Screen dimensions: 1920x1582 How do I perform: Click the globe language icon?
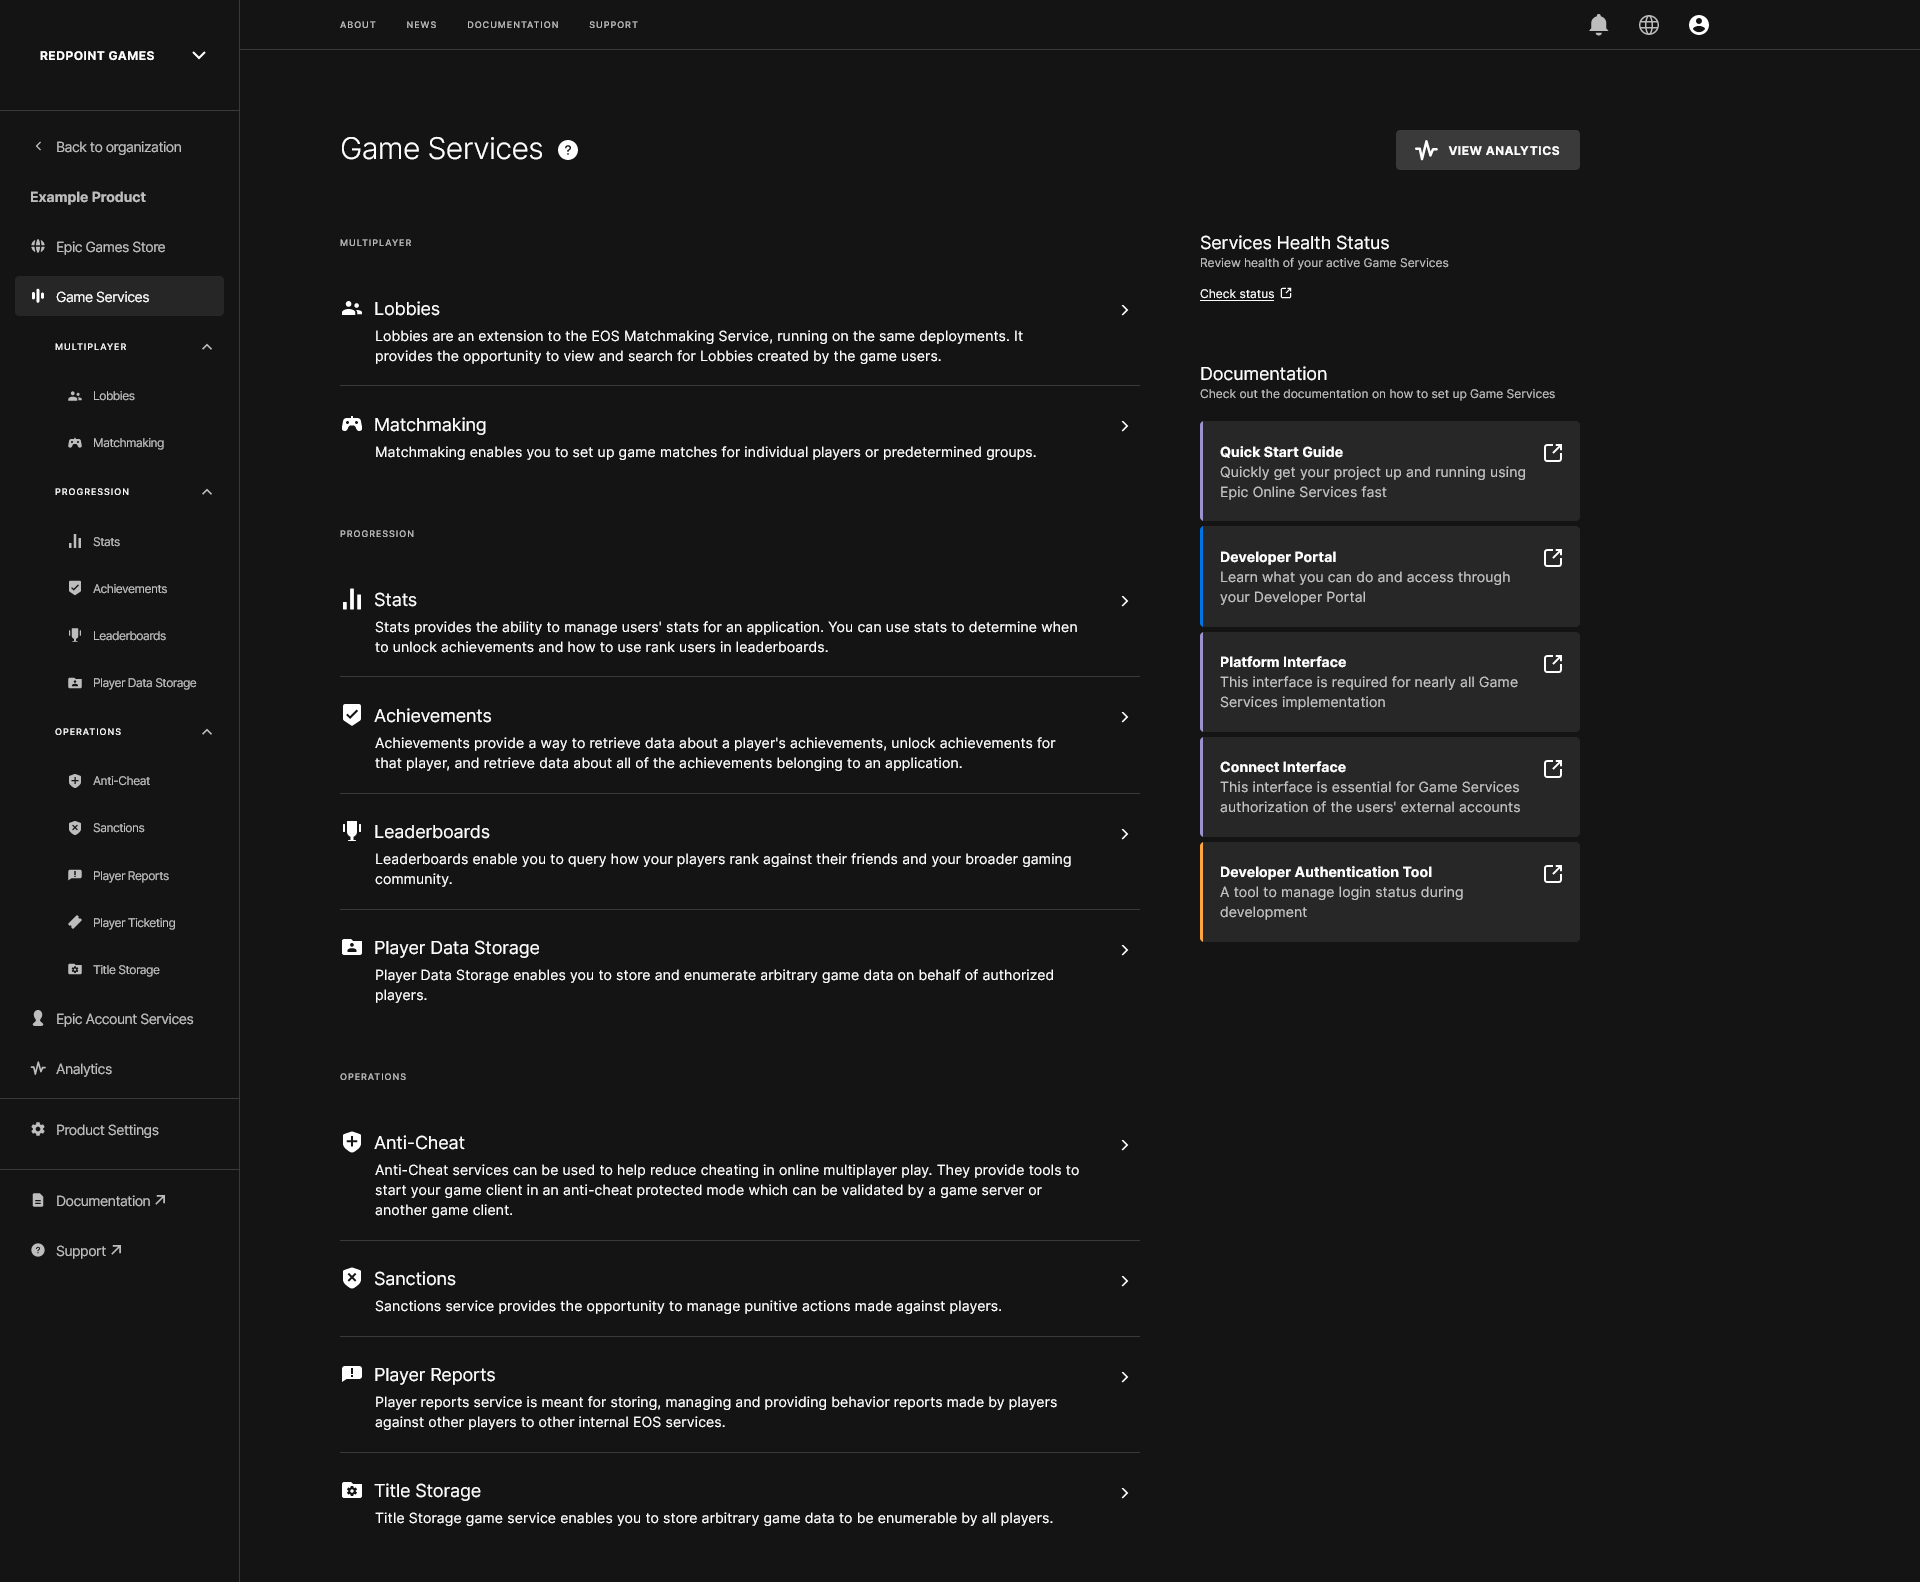pyautogui.click(x=1648, y=24)
